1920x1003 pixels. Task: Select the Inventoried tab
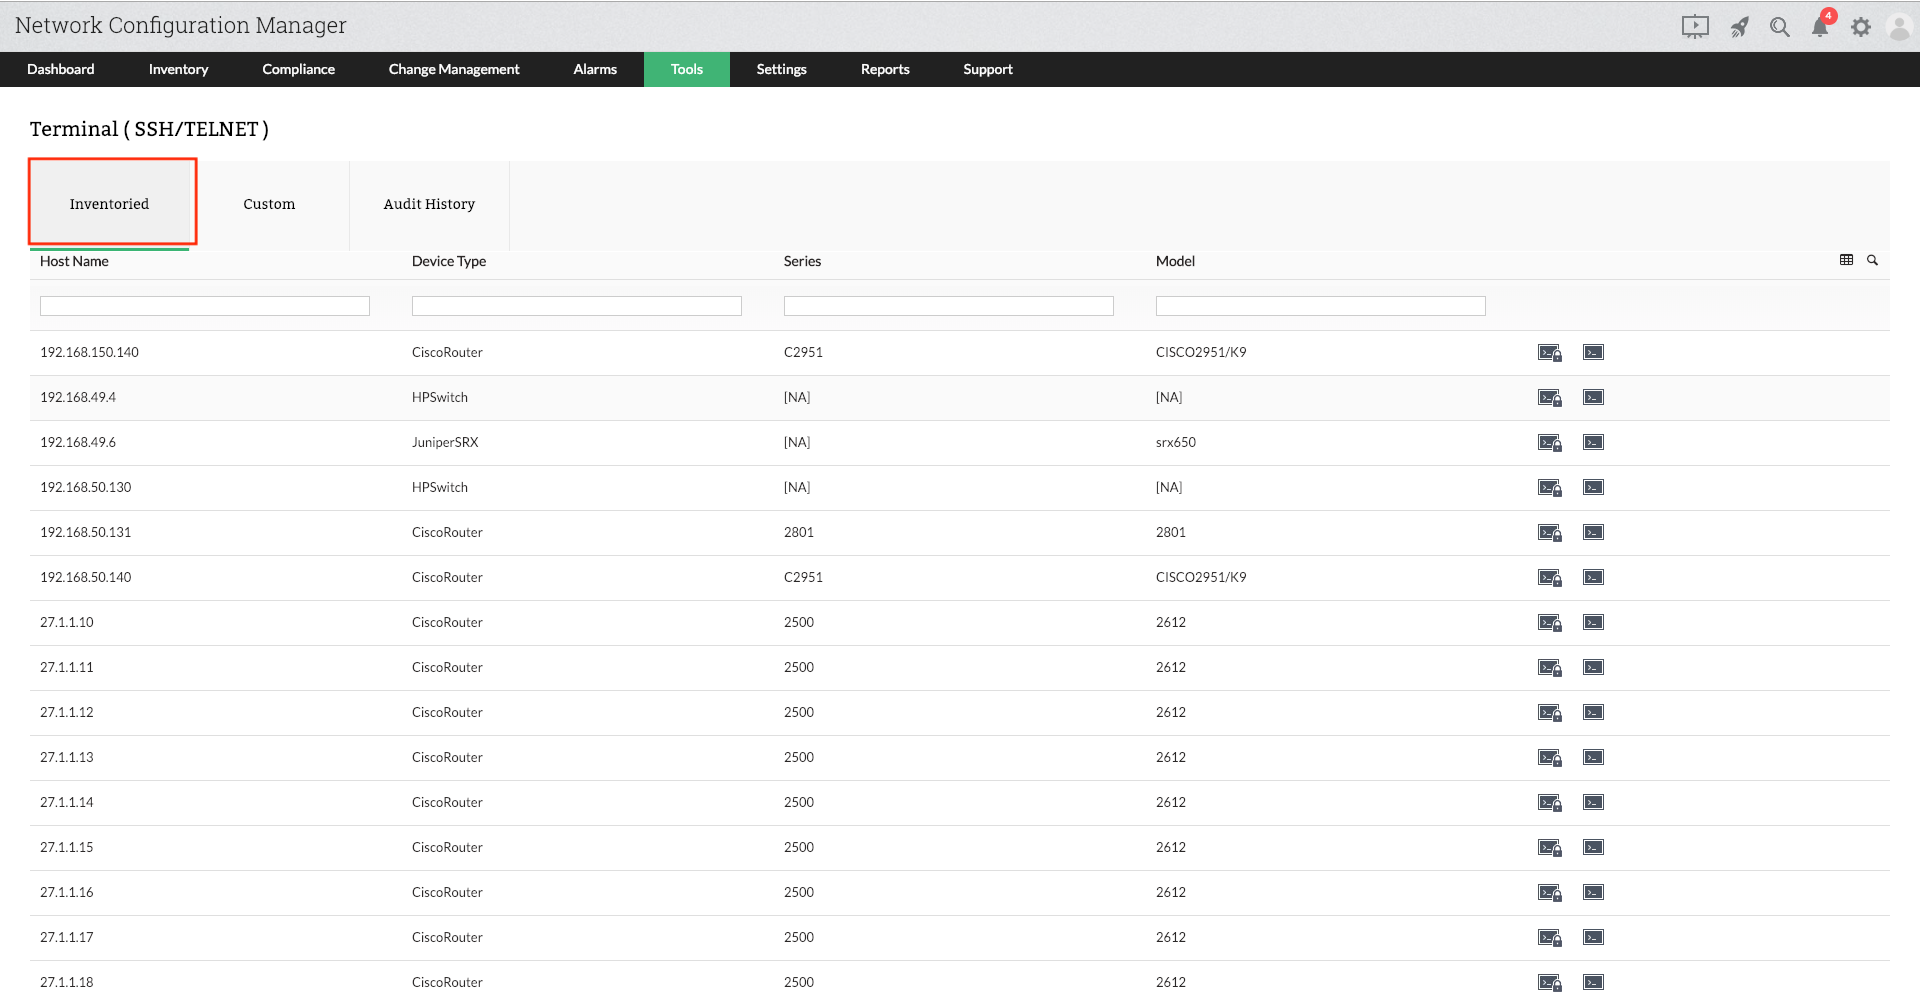pyautogui.click(x=109, y=203)
